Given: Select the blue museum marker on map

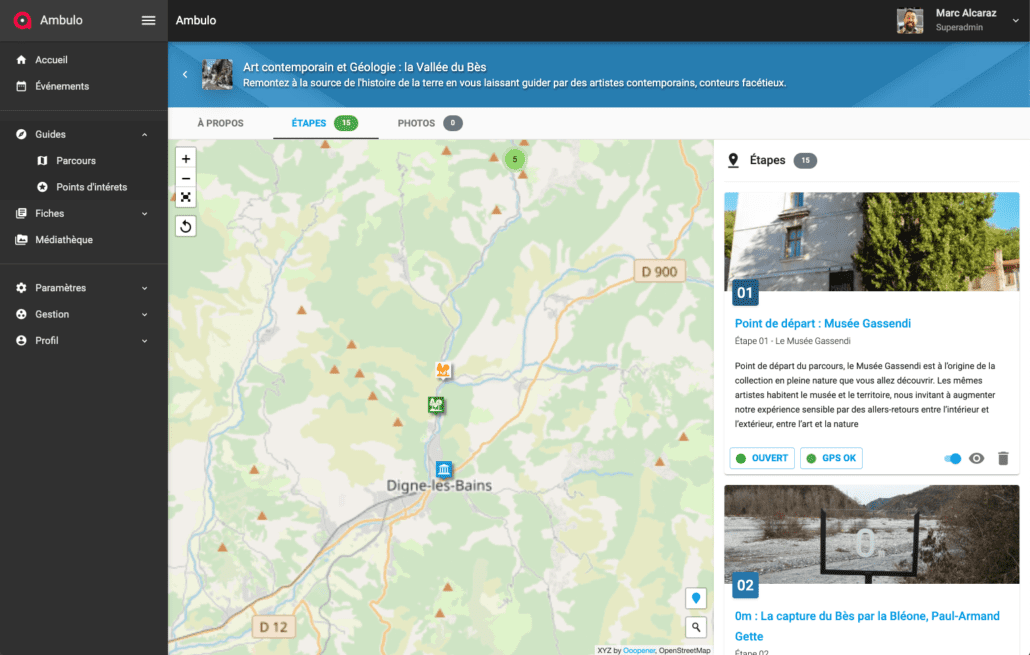Looking at the screenshot, I should (x=444, y=469).
